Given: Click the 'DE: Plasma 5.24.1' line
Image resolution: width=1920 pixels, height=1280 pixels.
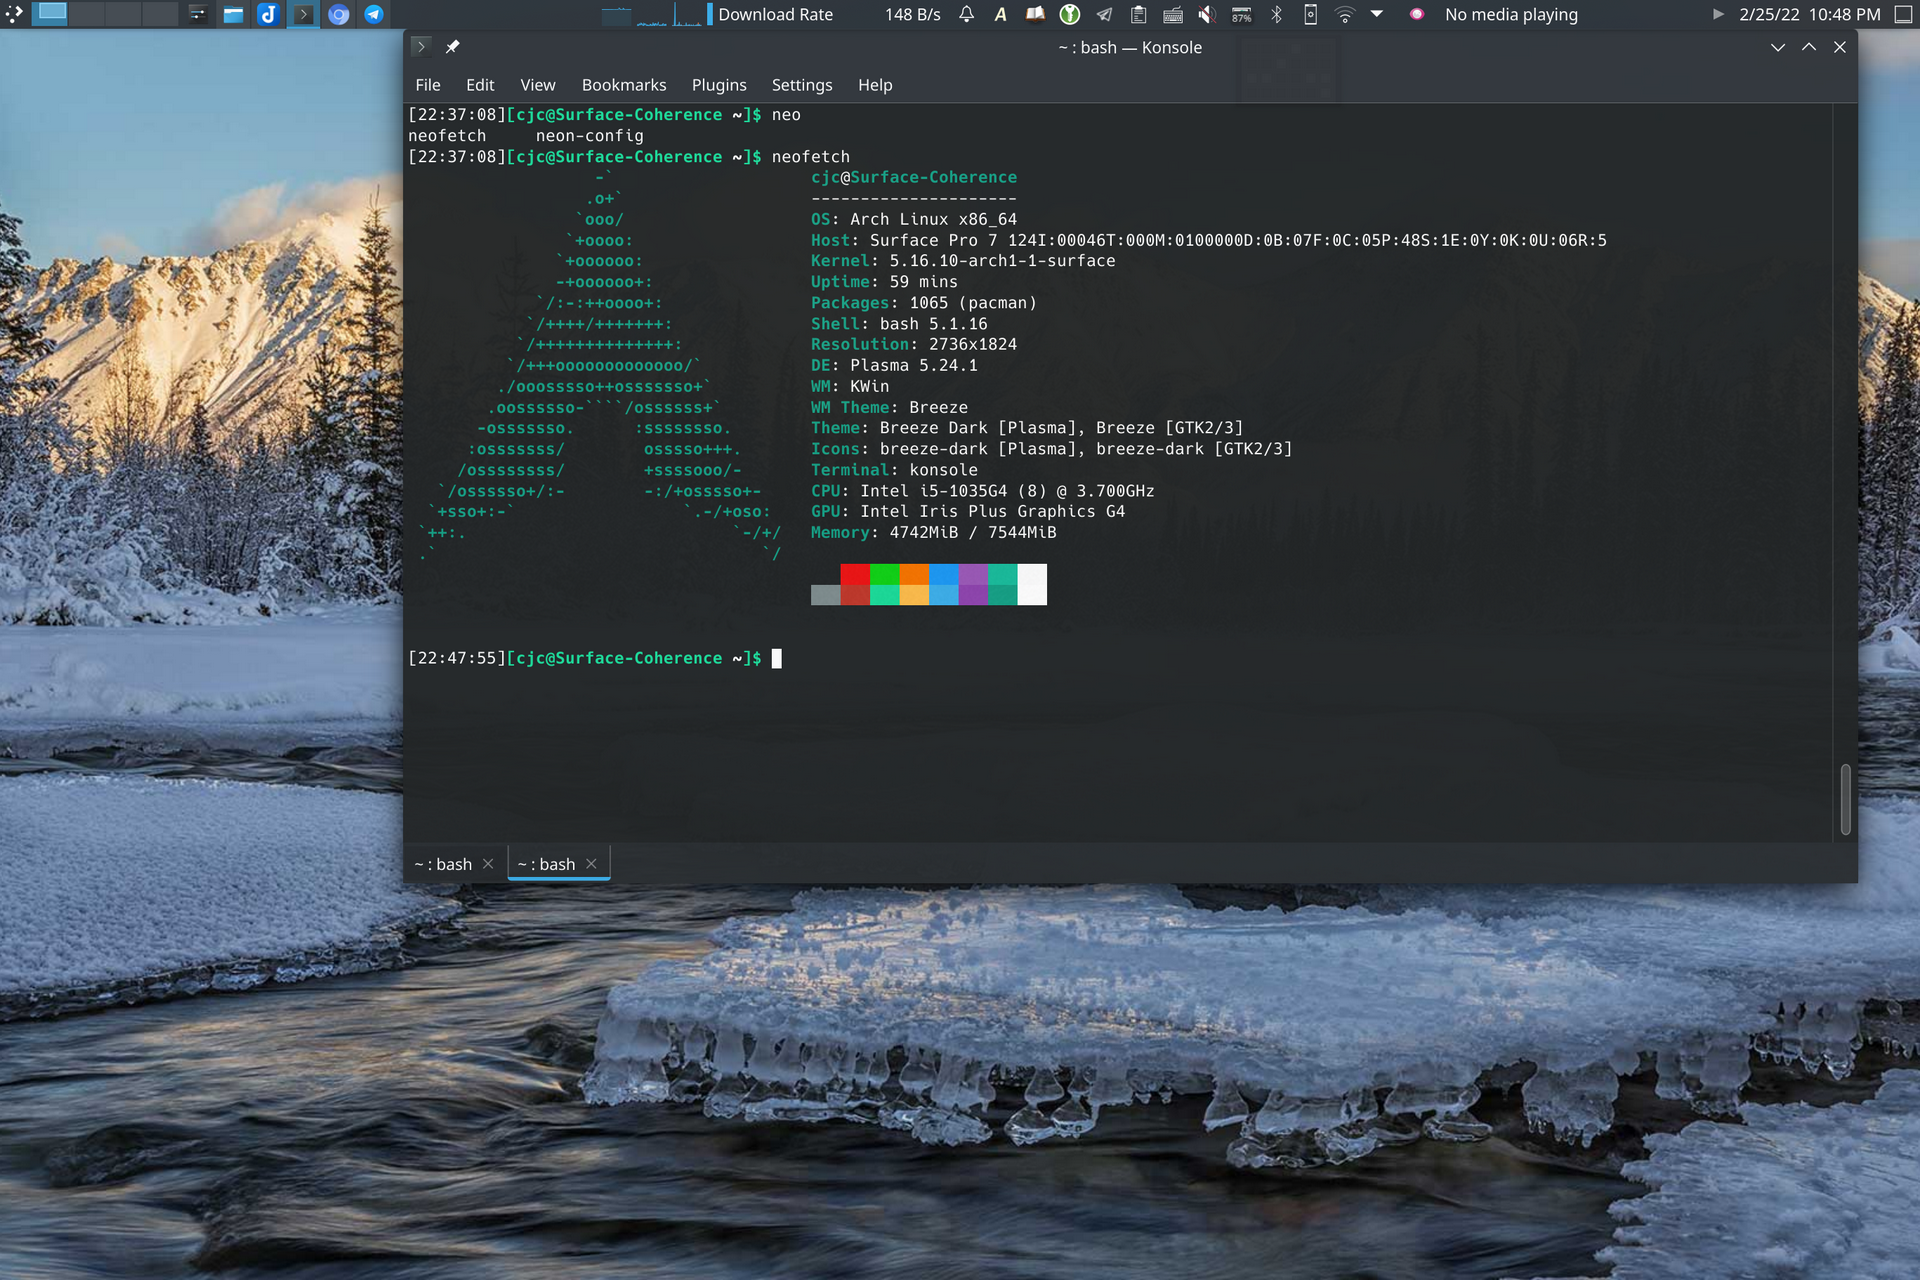Looking at the screenshot, I should pos(894,366).
